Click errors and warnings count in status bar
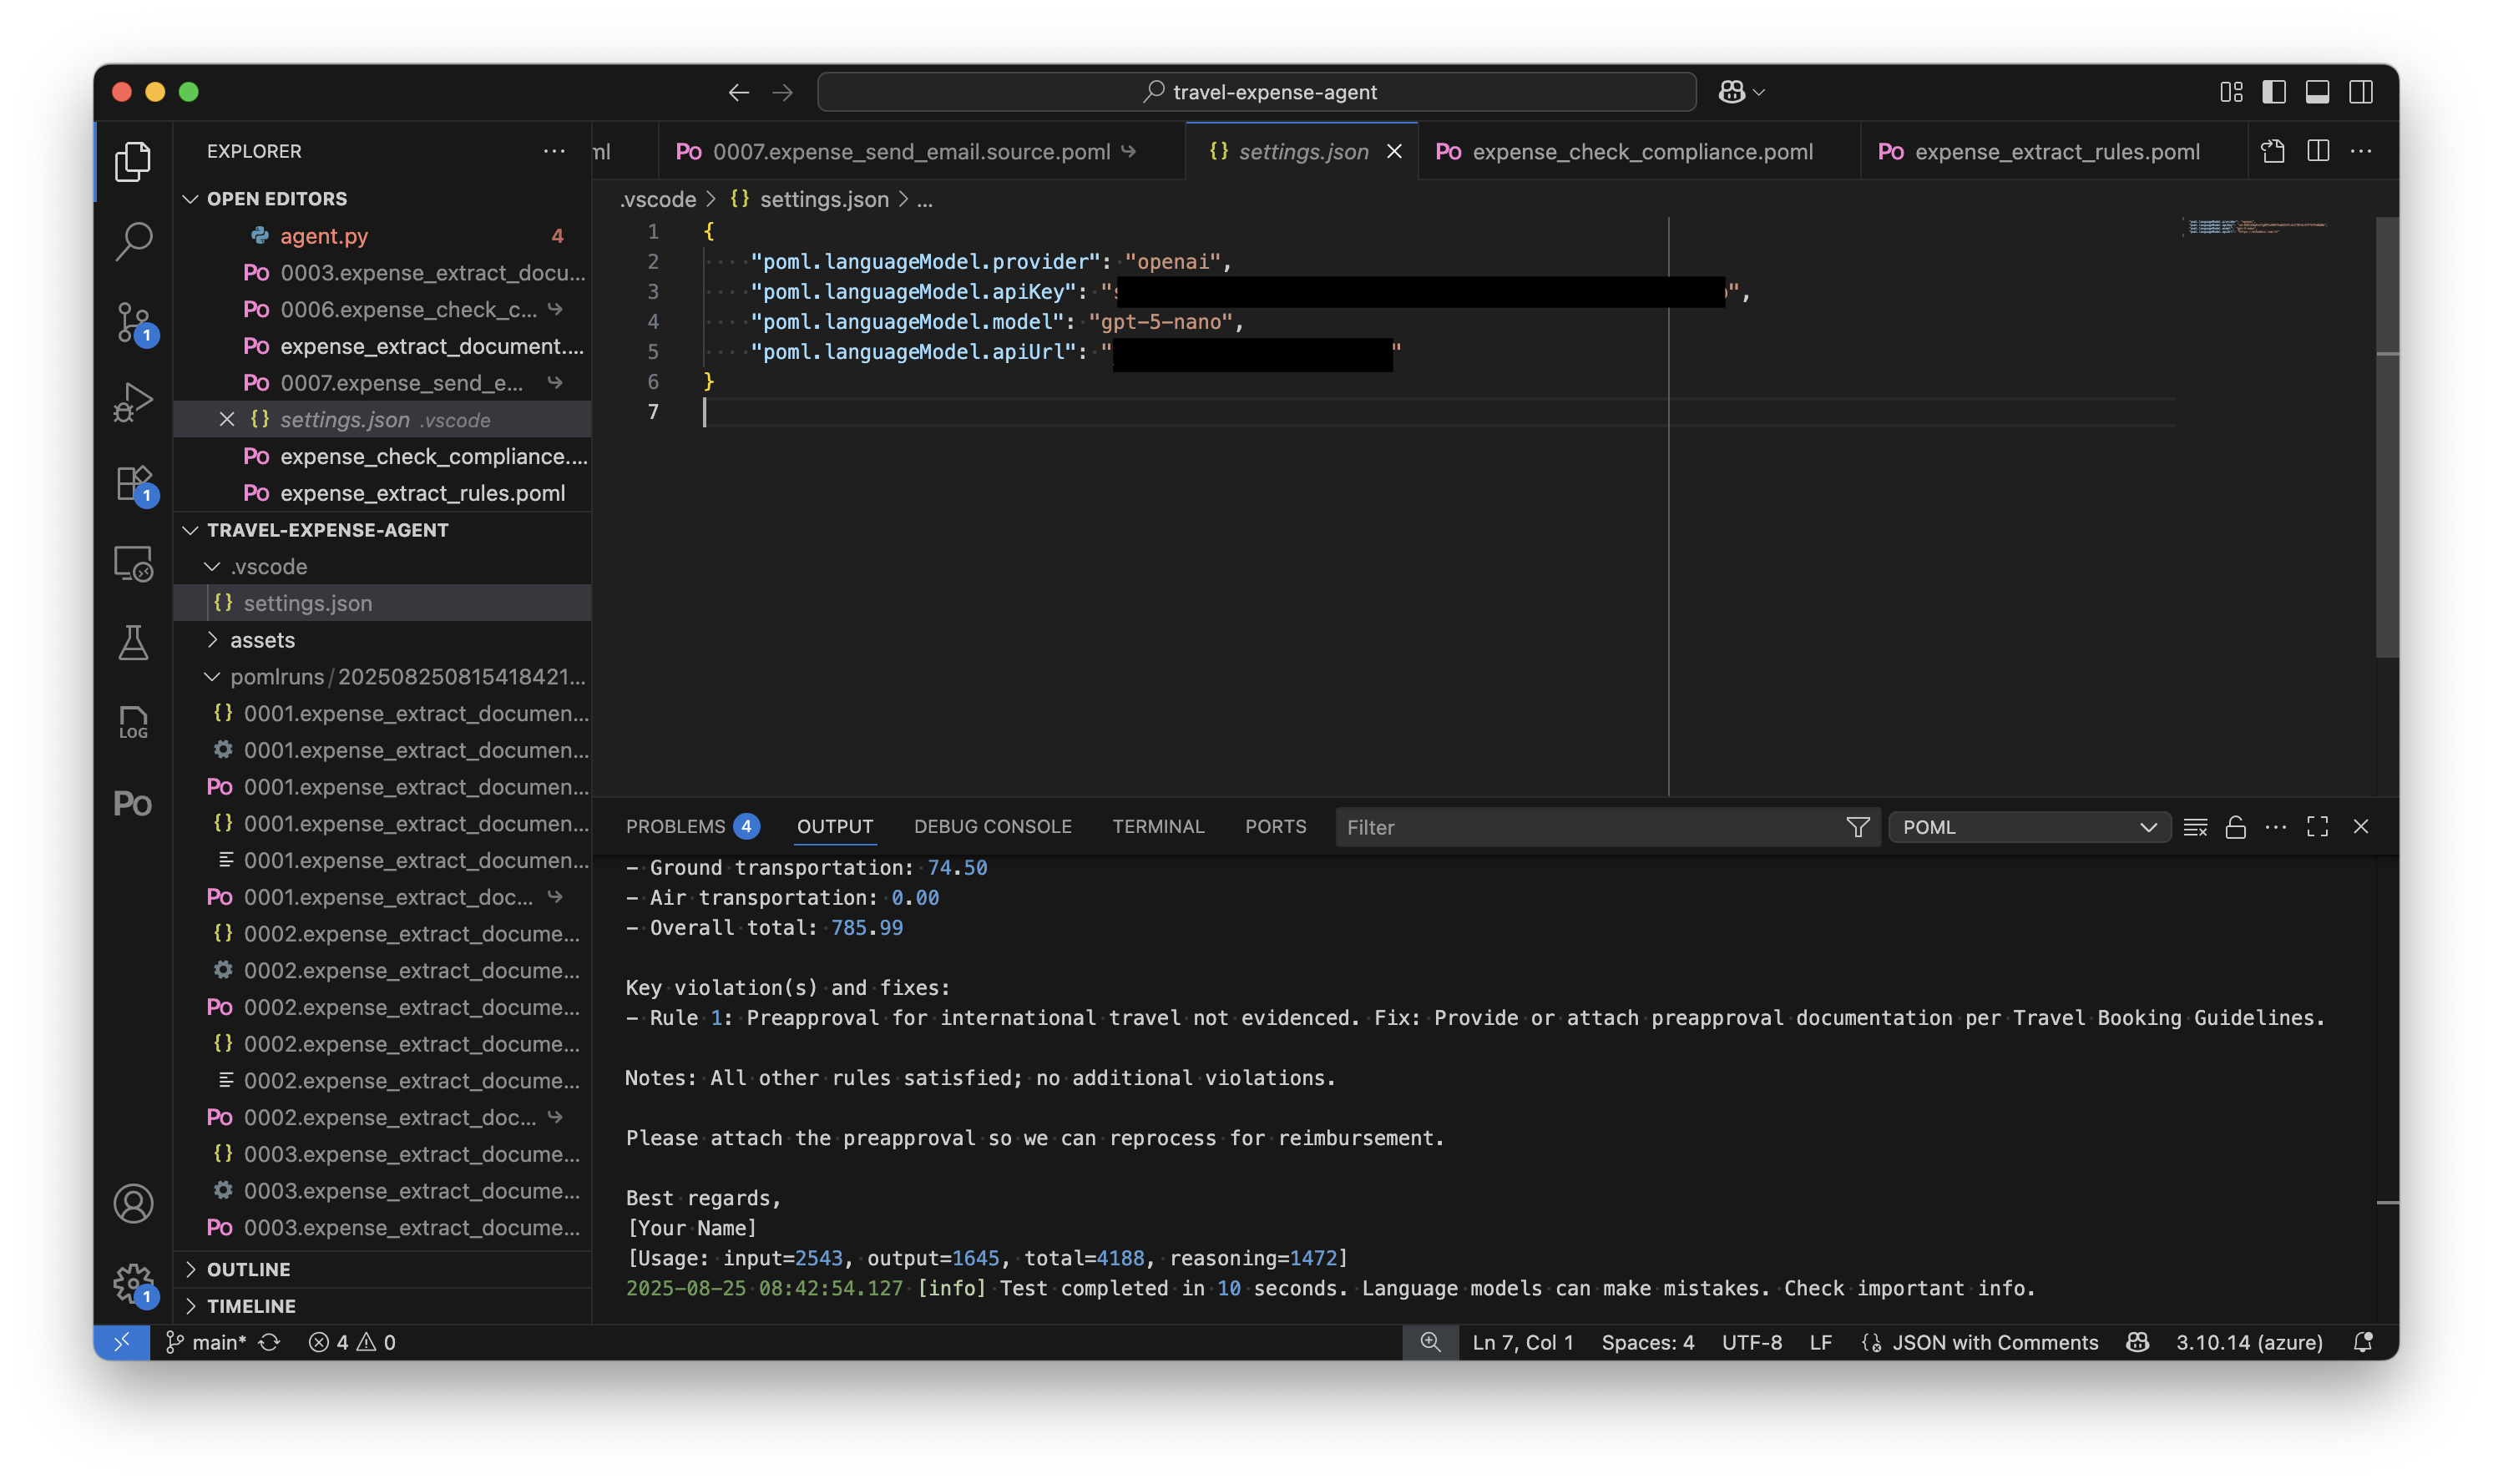 click(x=352, y=1342)
